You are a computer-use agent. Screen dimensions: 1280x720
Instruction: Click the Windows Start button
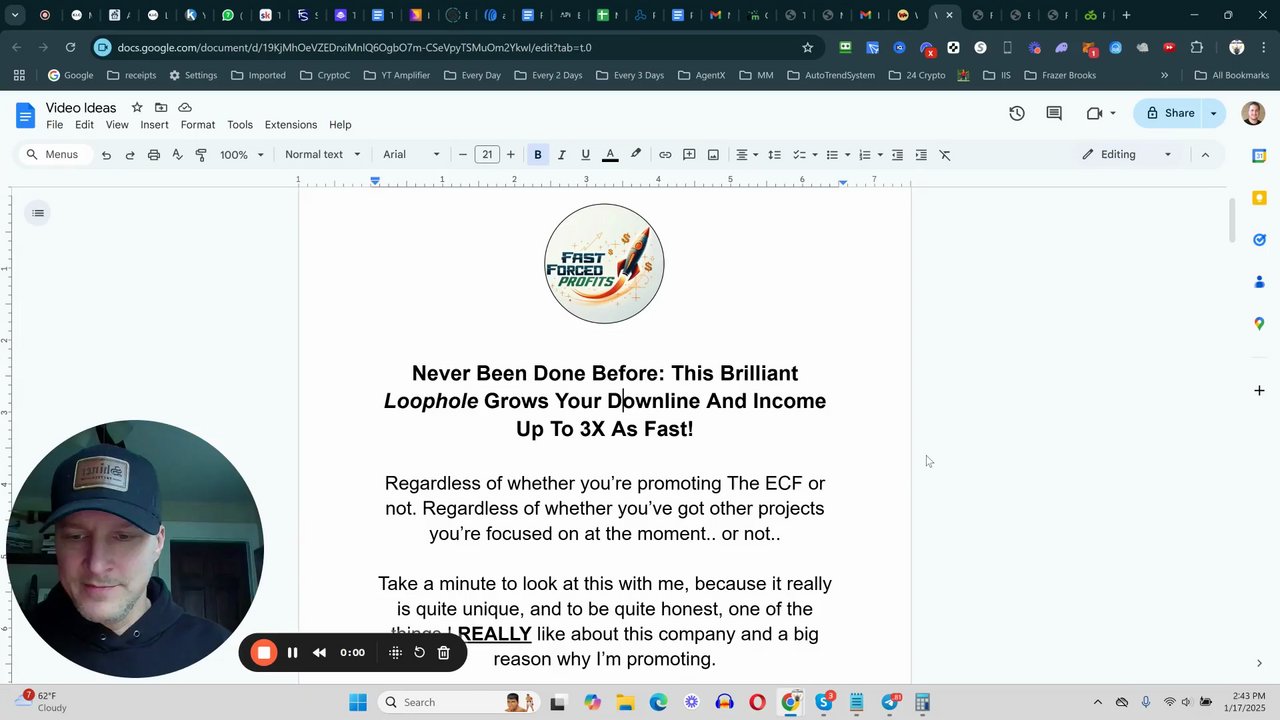[x=358, y=702]
